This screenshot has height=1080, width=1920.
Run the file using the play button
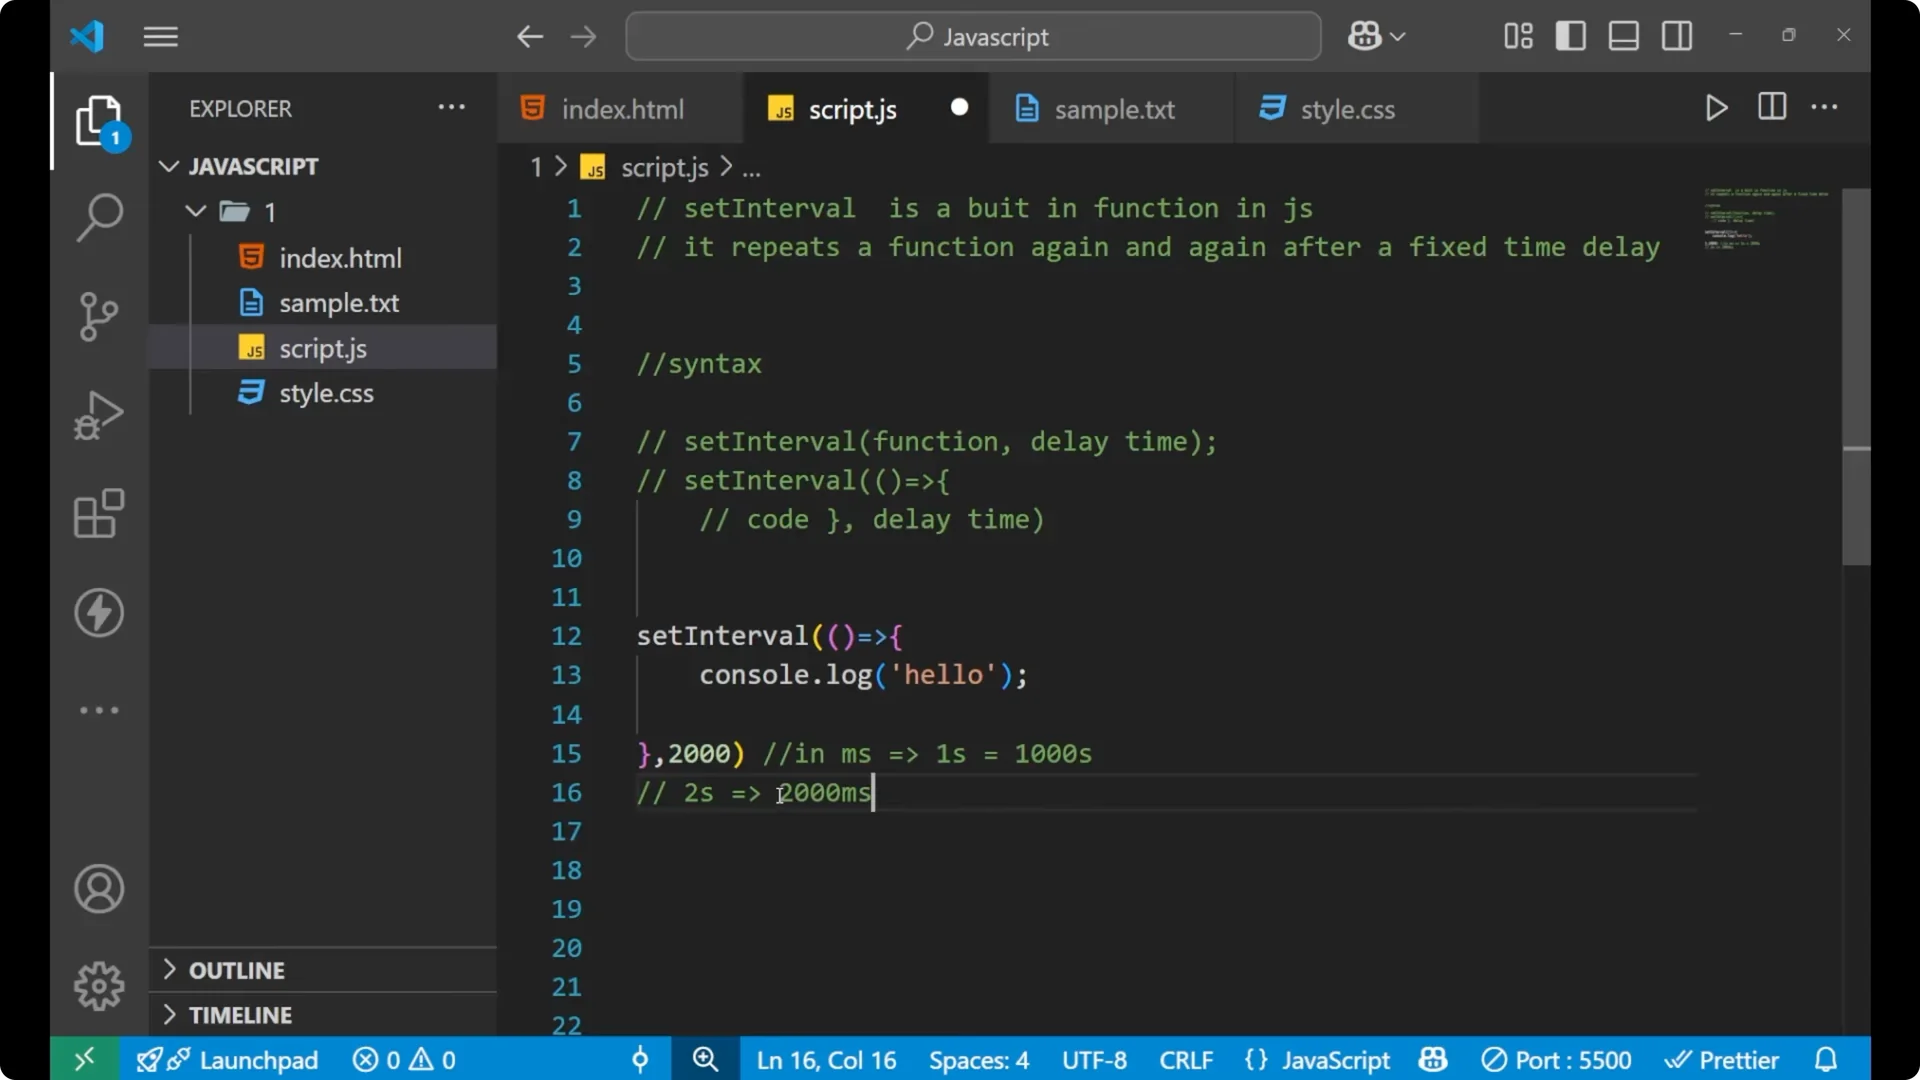tap(1716, 108)
